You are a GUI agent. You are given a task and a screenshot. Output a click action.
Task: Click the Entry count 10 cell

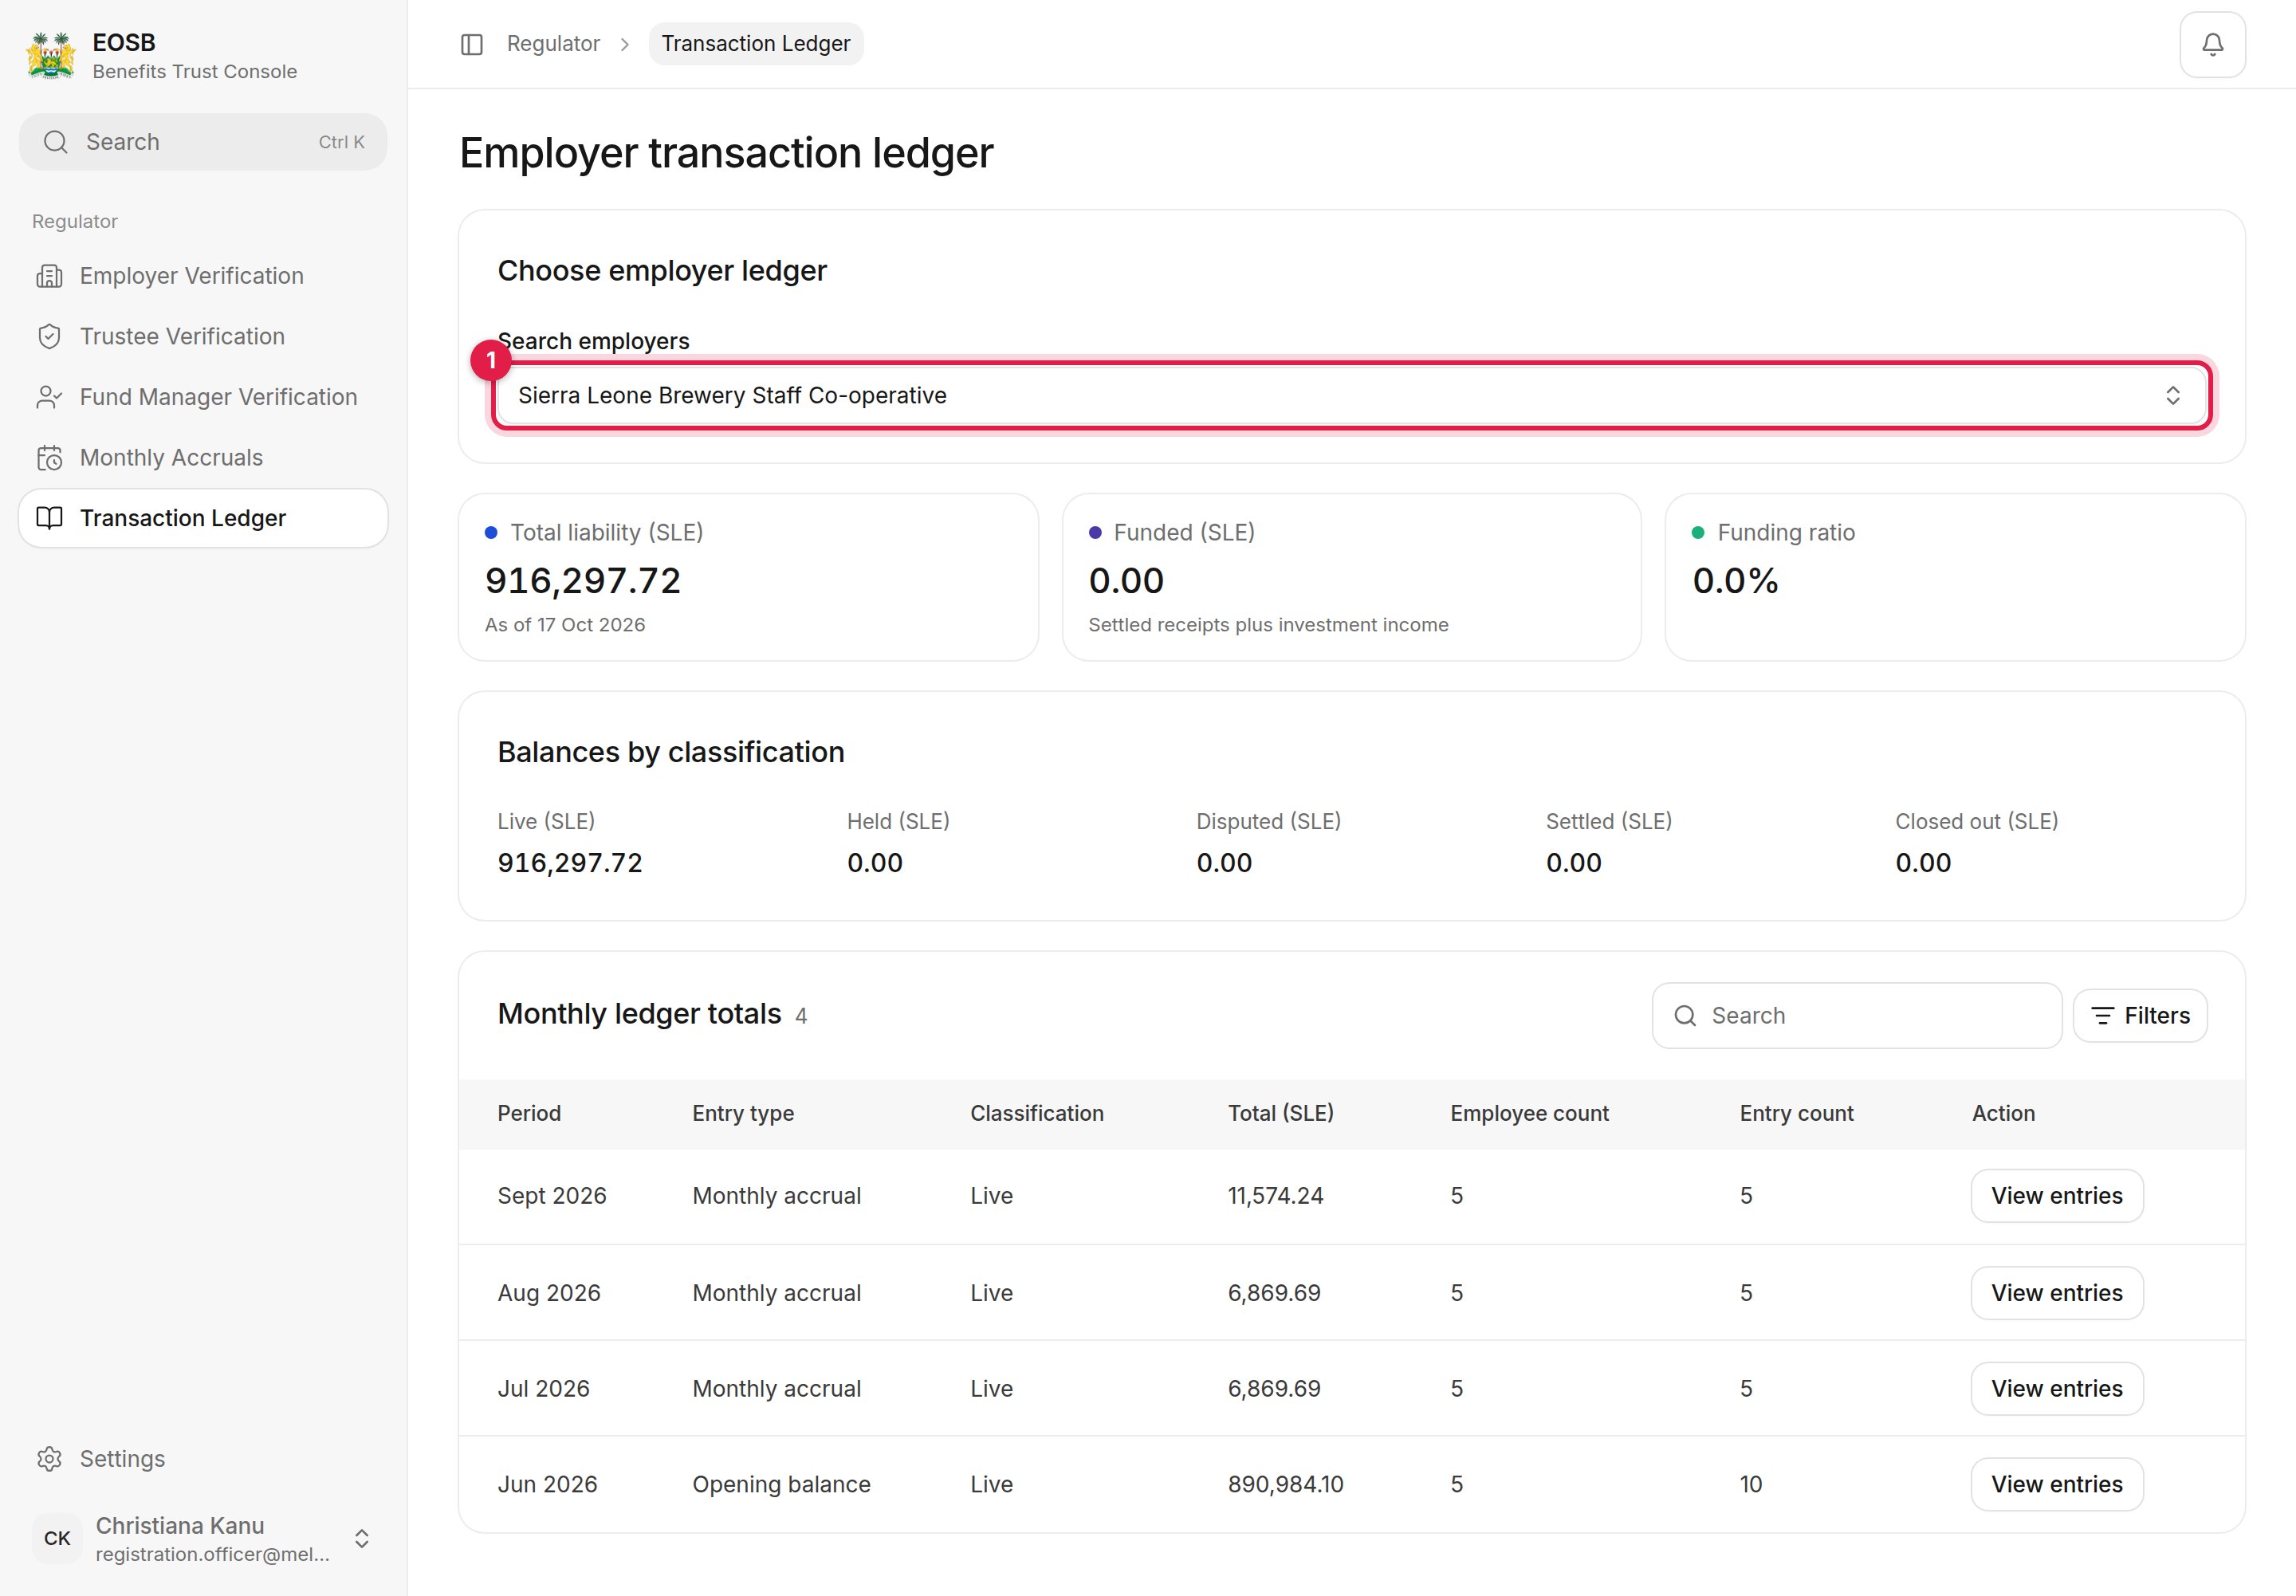1751,1485
